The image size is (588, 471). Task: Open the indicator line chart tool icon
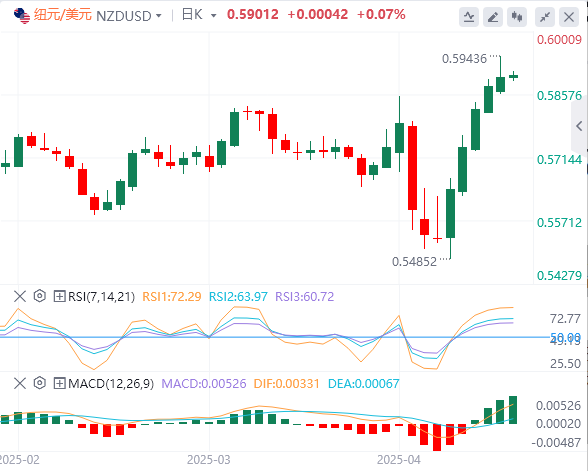pyautogui.click(x=469, y=17)
